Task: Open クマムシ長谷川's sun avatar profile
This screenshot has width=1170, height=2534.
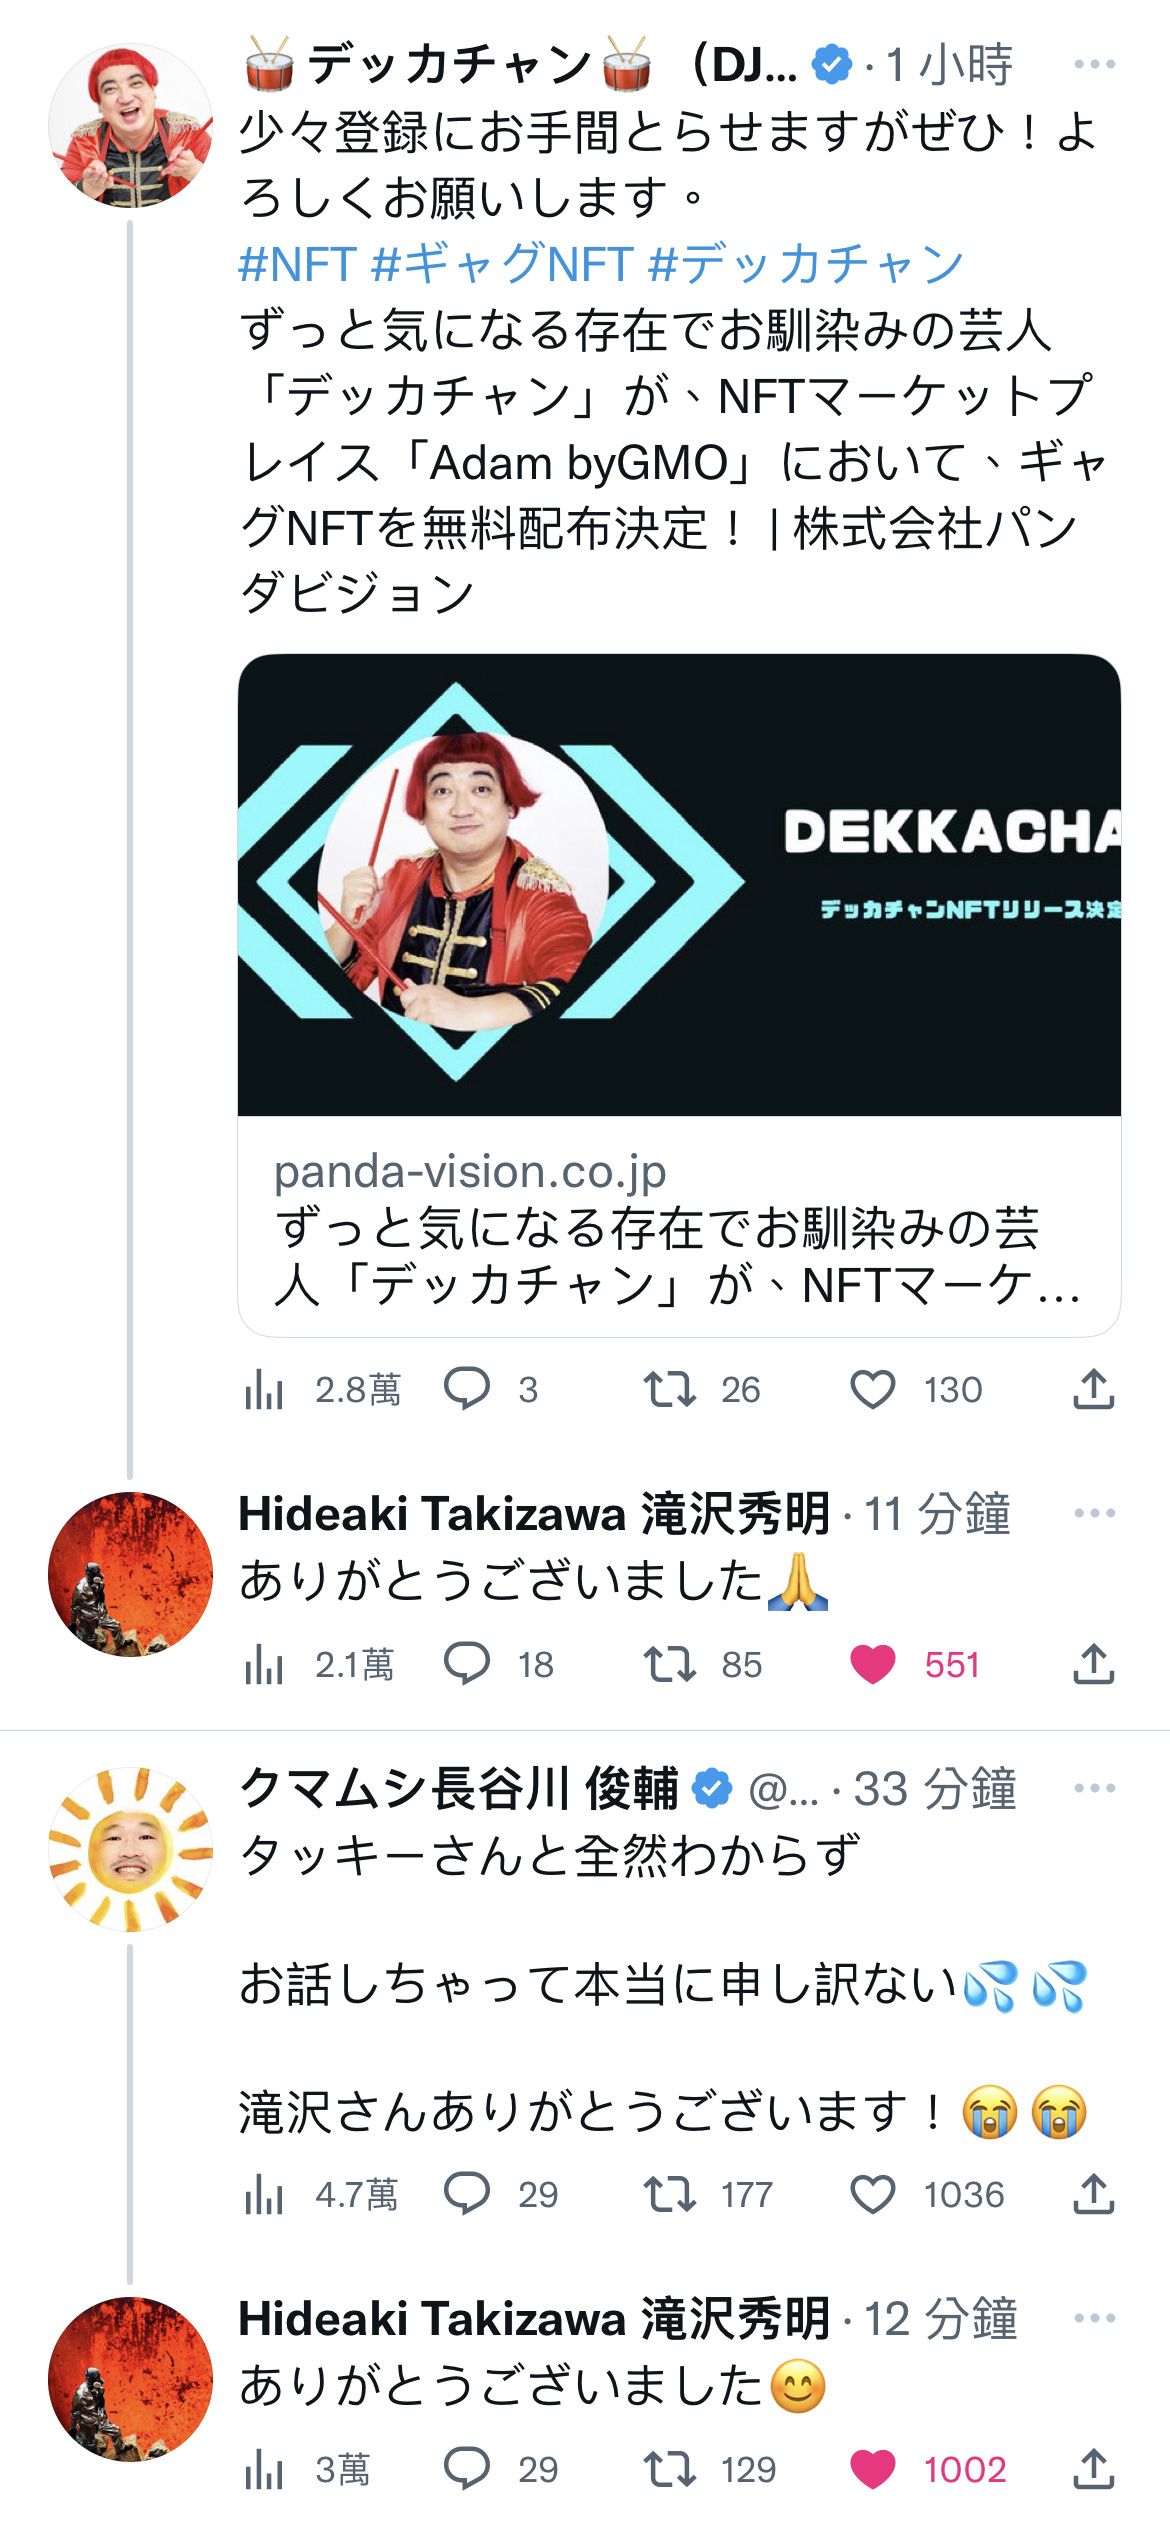Action: click(x=131, y=1849)
